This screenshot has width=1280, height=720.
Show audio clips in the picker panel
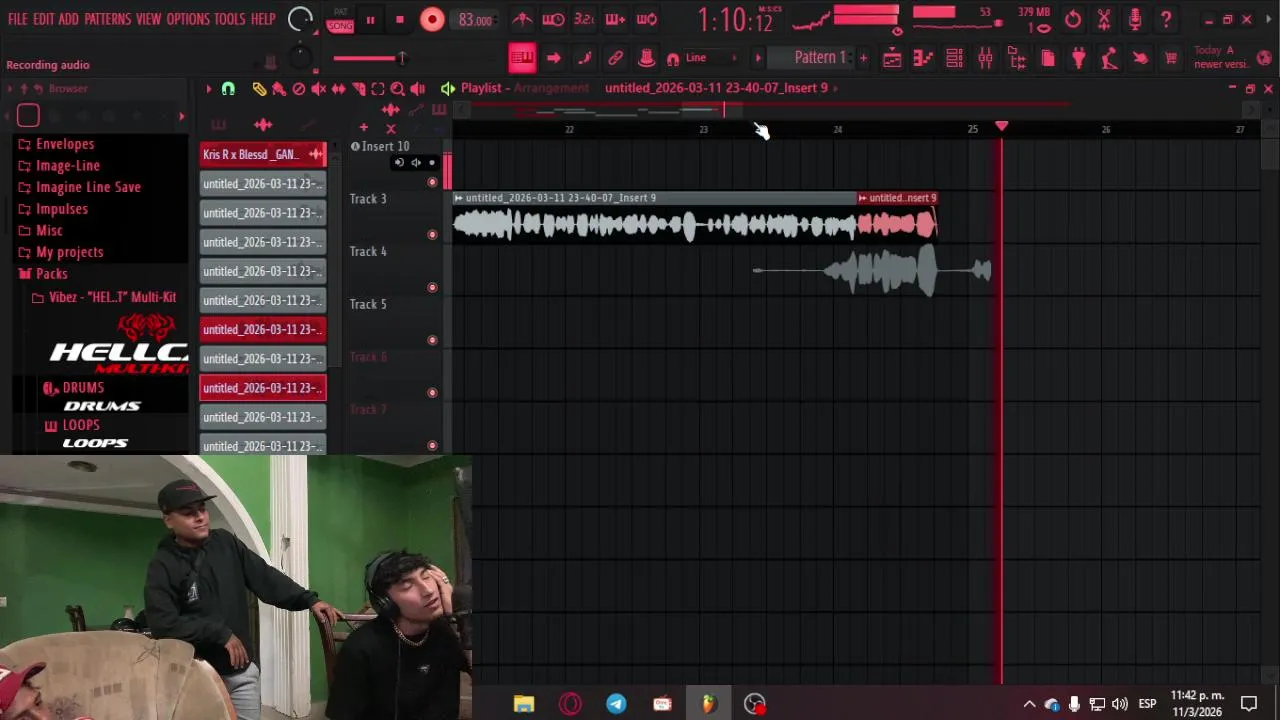pos(263,126)
